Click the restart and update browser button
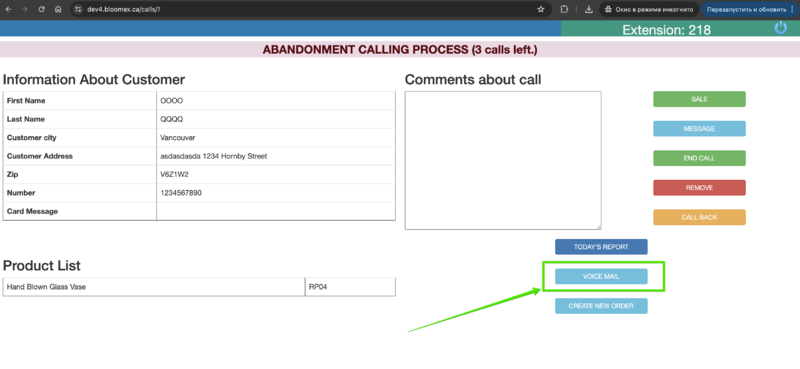 750,9
